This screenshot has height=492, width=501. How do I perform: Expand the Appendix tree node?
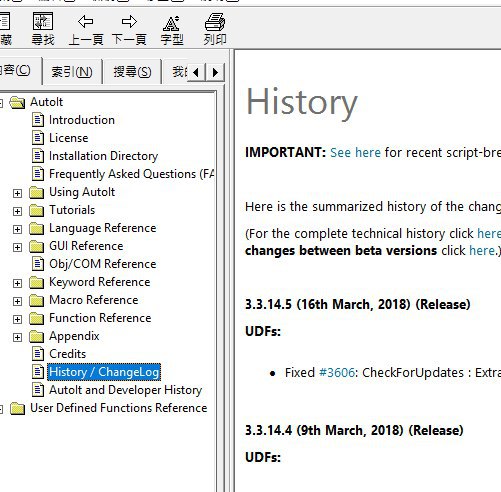[17, 337]
